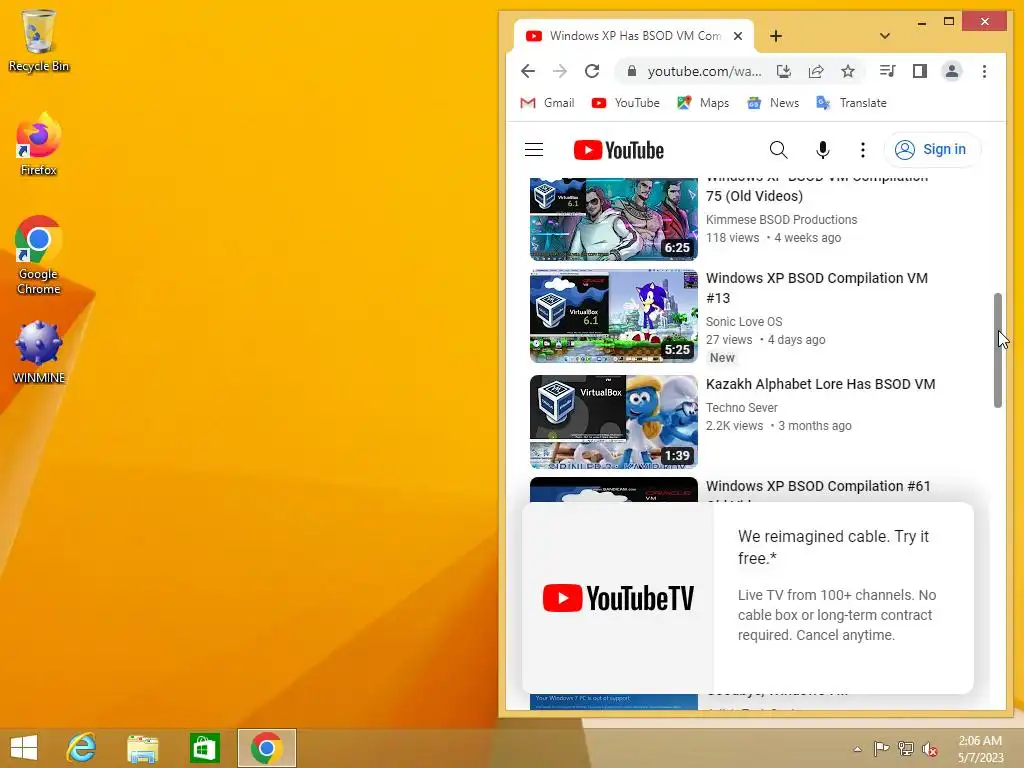Open Chrome media controls icon

pos(888,71)
